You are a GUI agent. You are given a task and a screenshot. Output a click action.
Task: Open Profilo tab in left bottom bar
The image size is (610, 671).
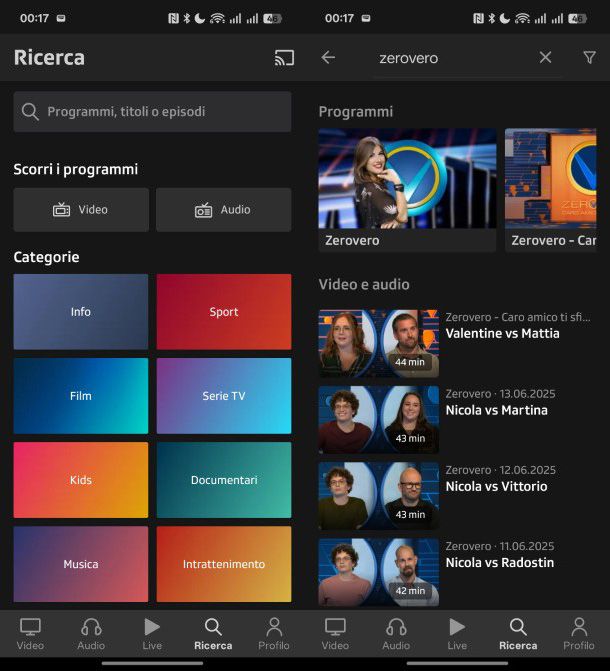click(274, 634)
